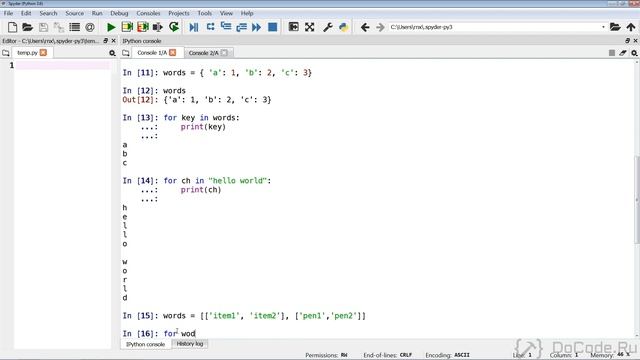Click the In [16] console input line
Viewport: 640px width, 360px height.
coord(378,333)
